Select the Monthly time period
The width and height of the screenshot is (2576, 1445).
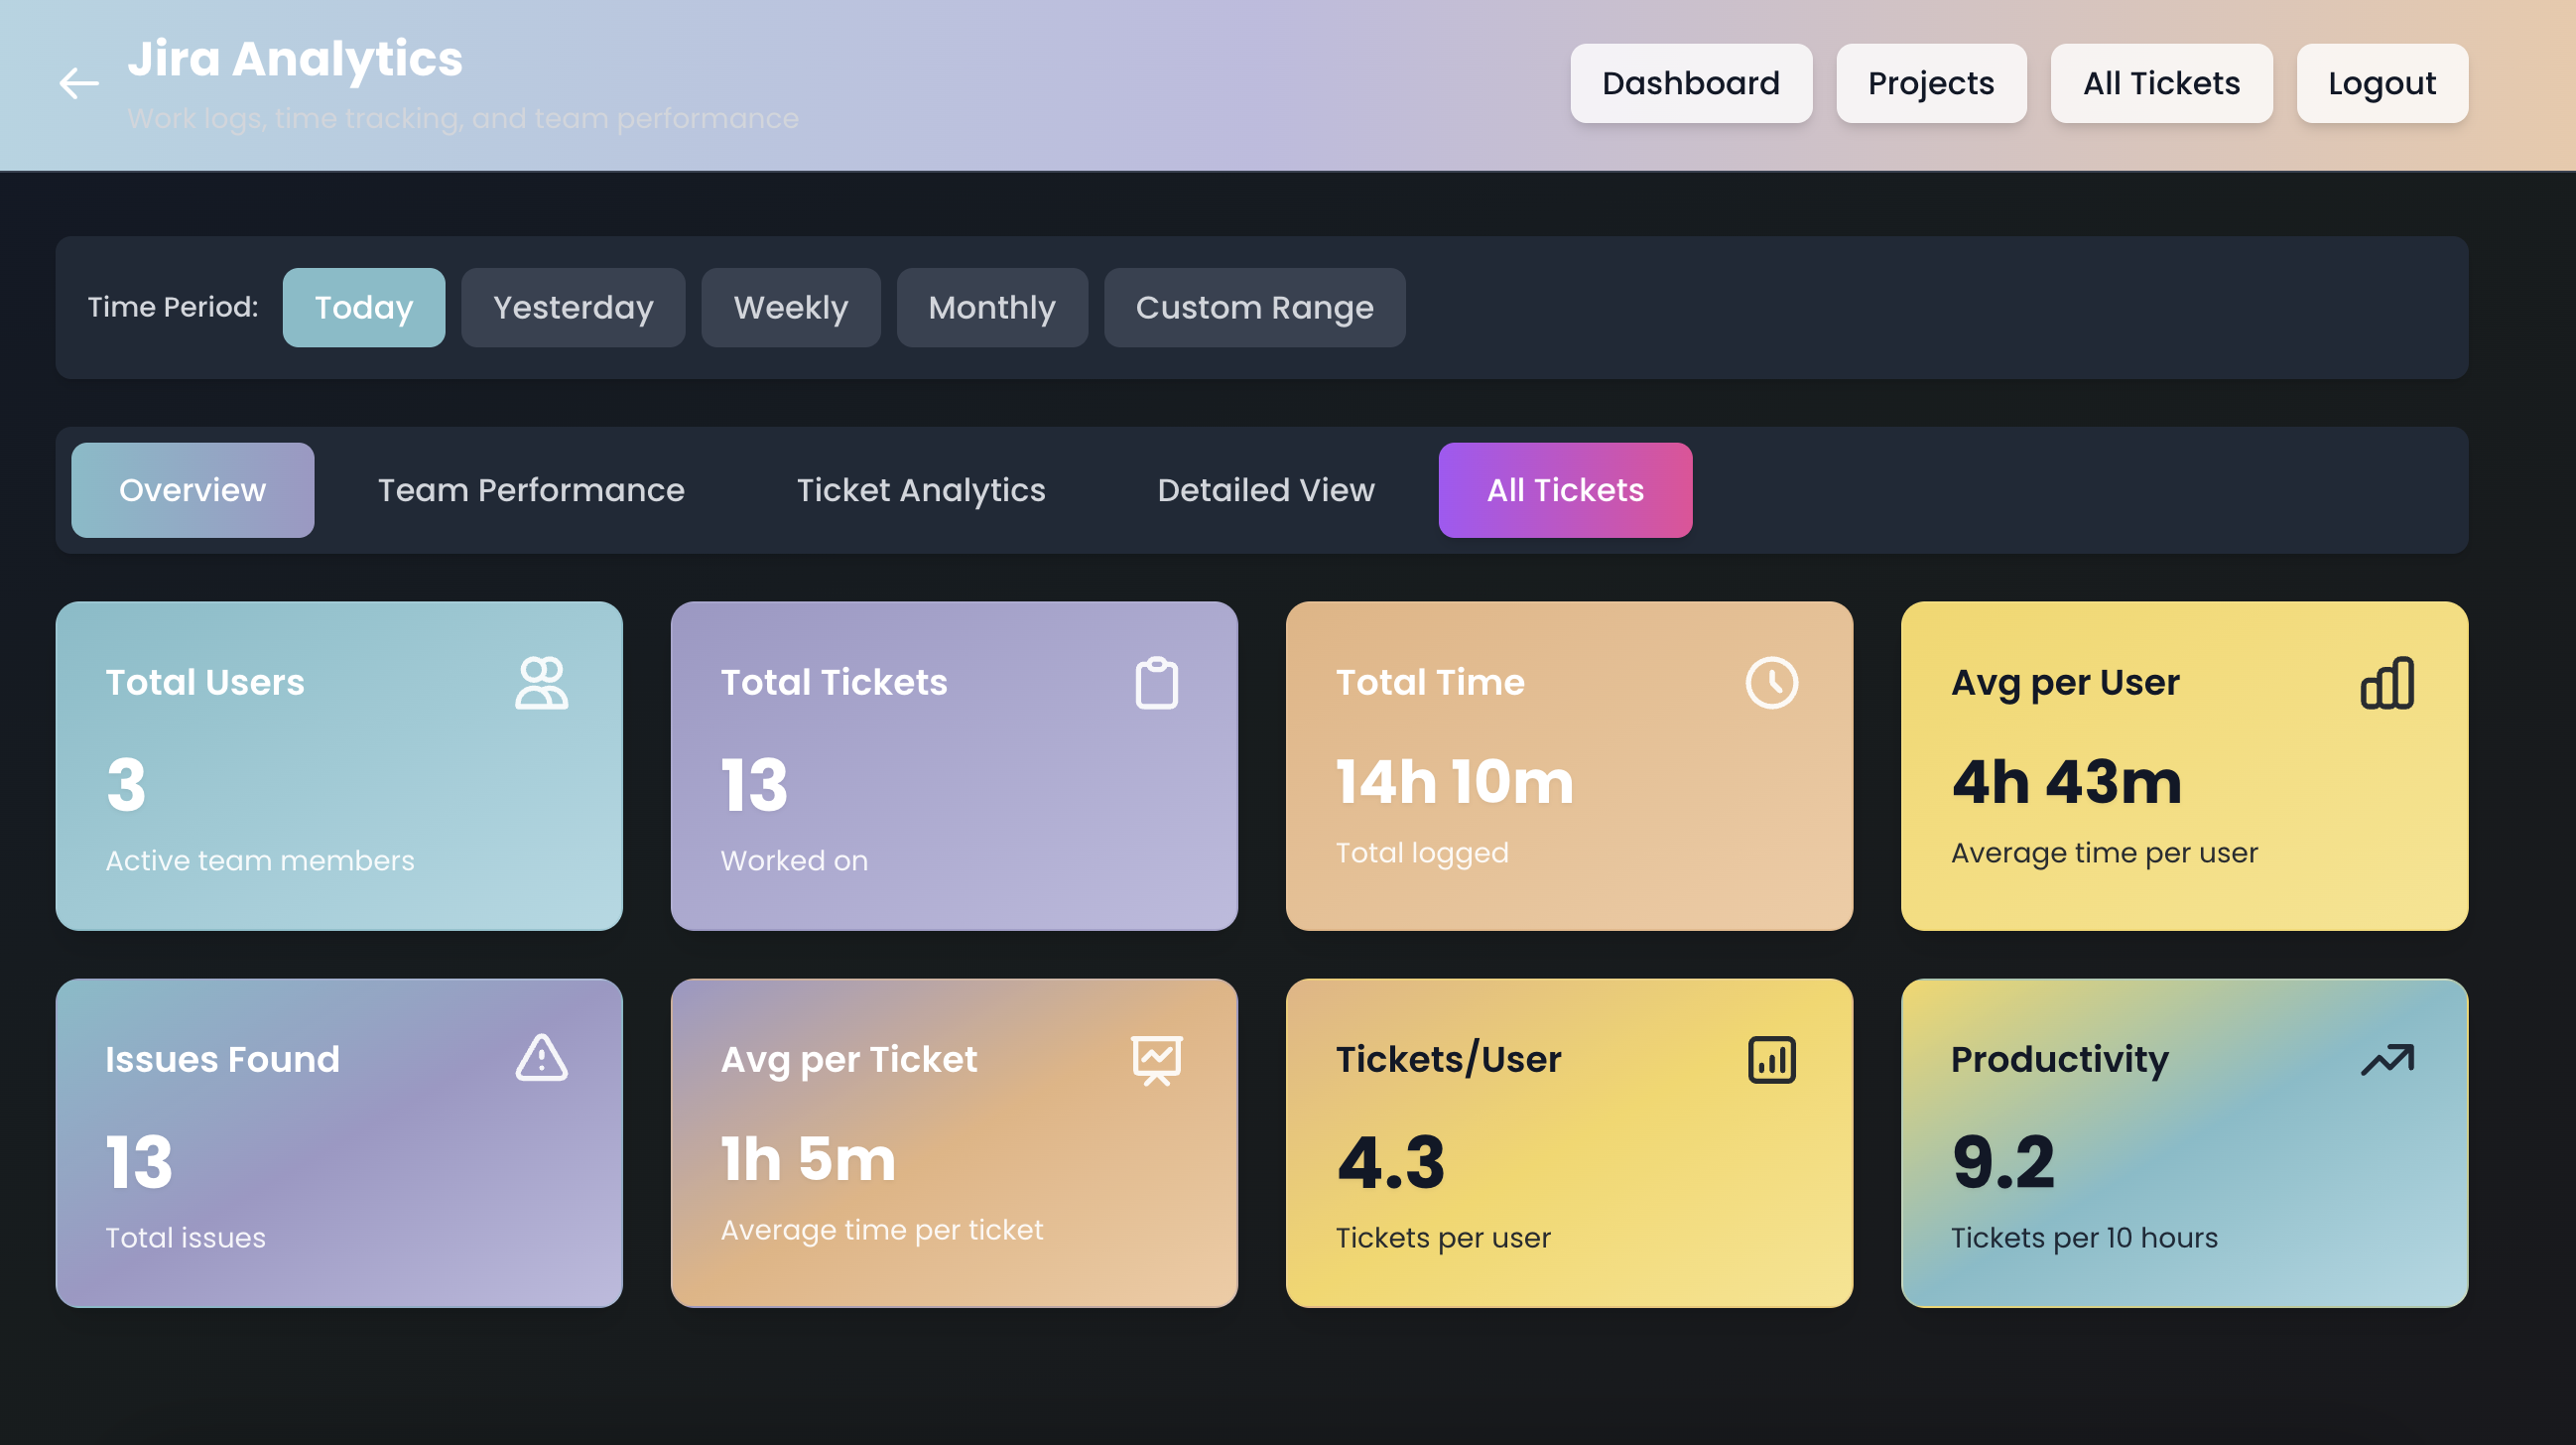pyautogui.click(x=992, y=307)
